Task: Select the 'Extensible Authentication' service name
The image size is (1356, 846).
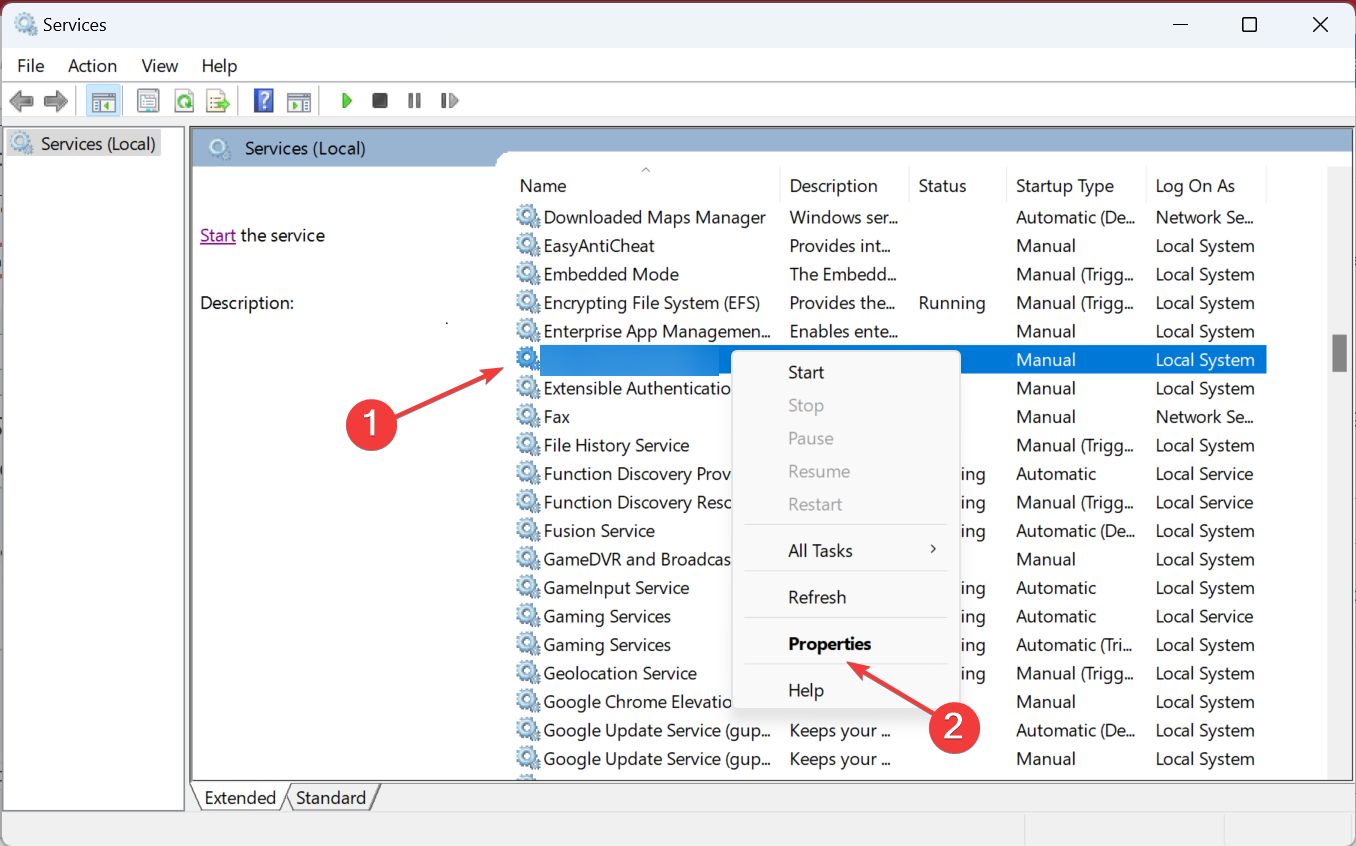Action: pos(638,388)
